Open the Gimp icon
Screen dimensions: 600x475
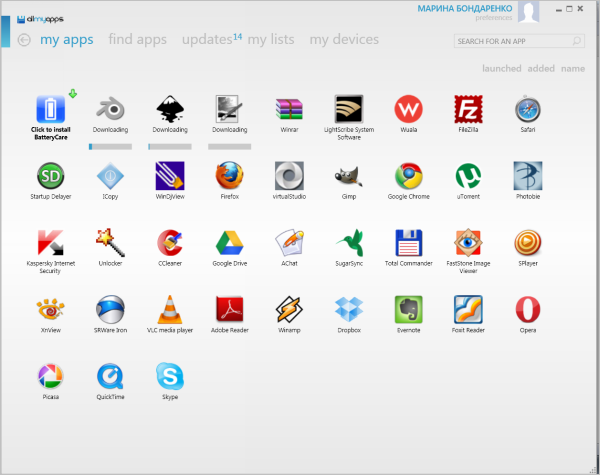(349, 176)
